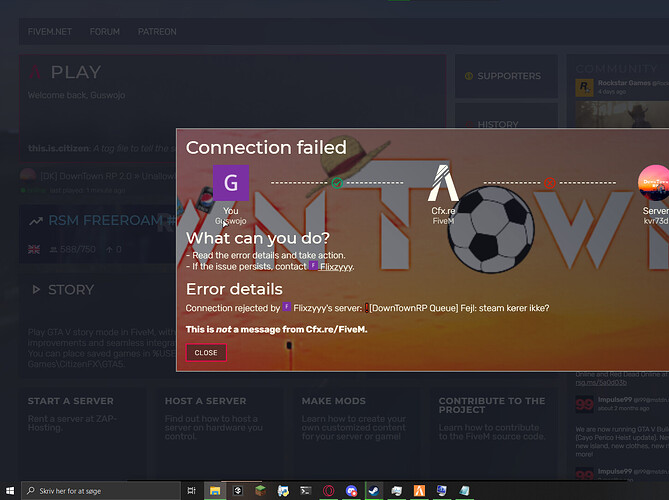Open the FiveM taskbar icon
Screen dimensions: 669x500
coord(419,491)
